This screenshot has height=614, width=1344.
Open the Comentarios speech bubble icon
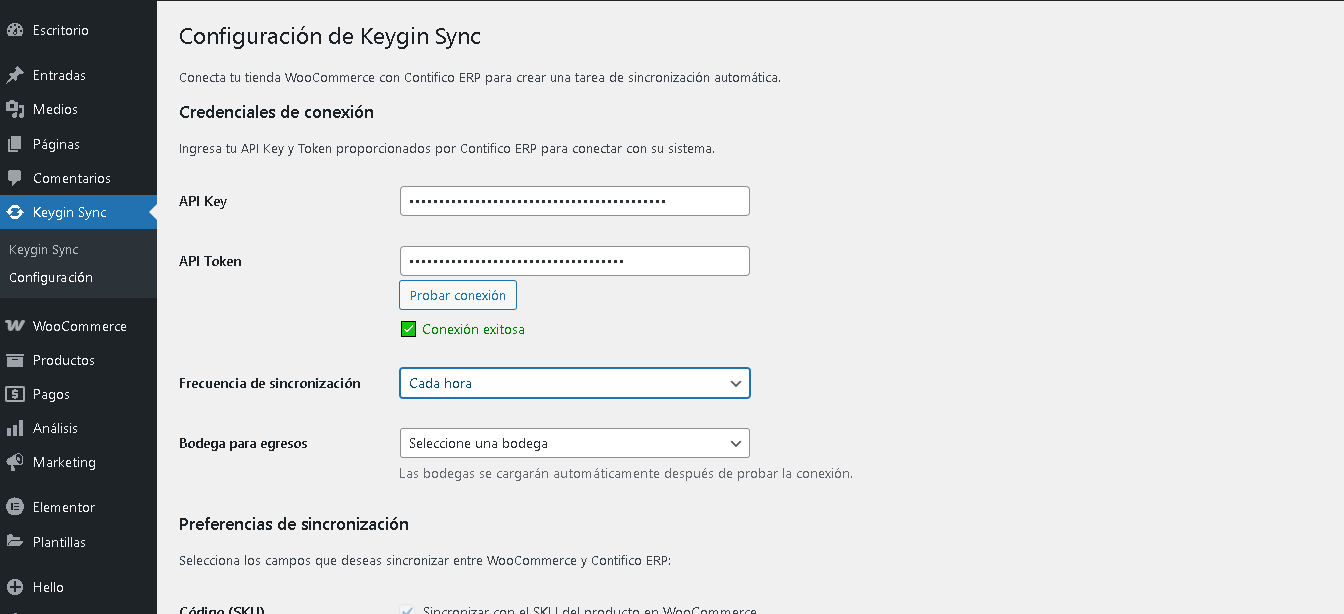point(16,177)
